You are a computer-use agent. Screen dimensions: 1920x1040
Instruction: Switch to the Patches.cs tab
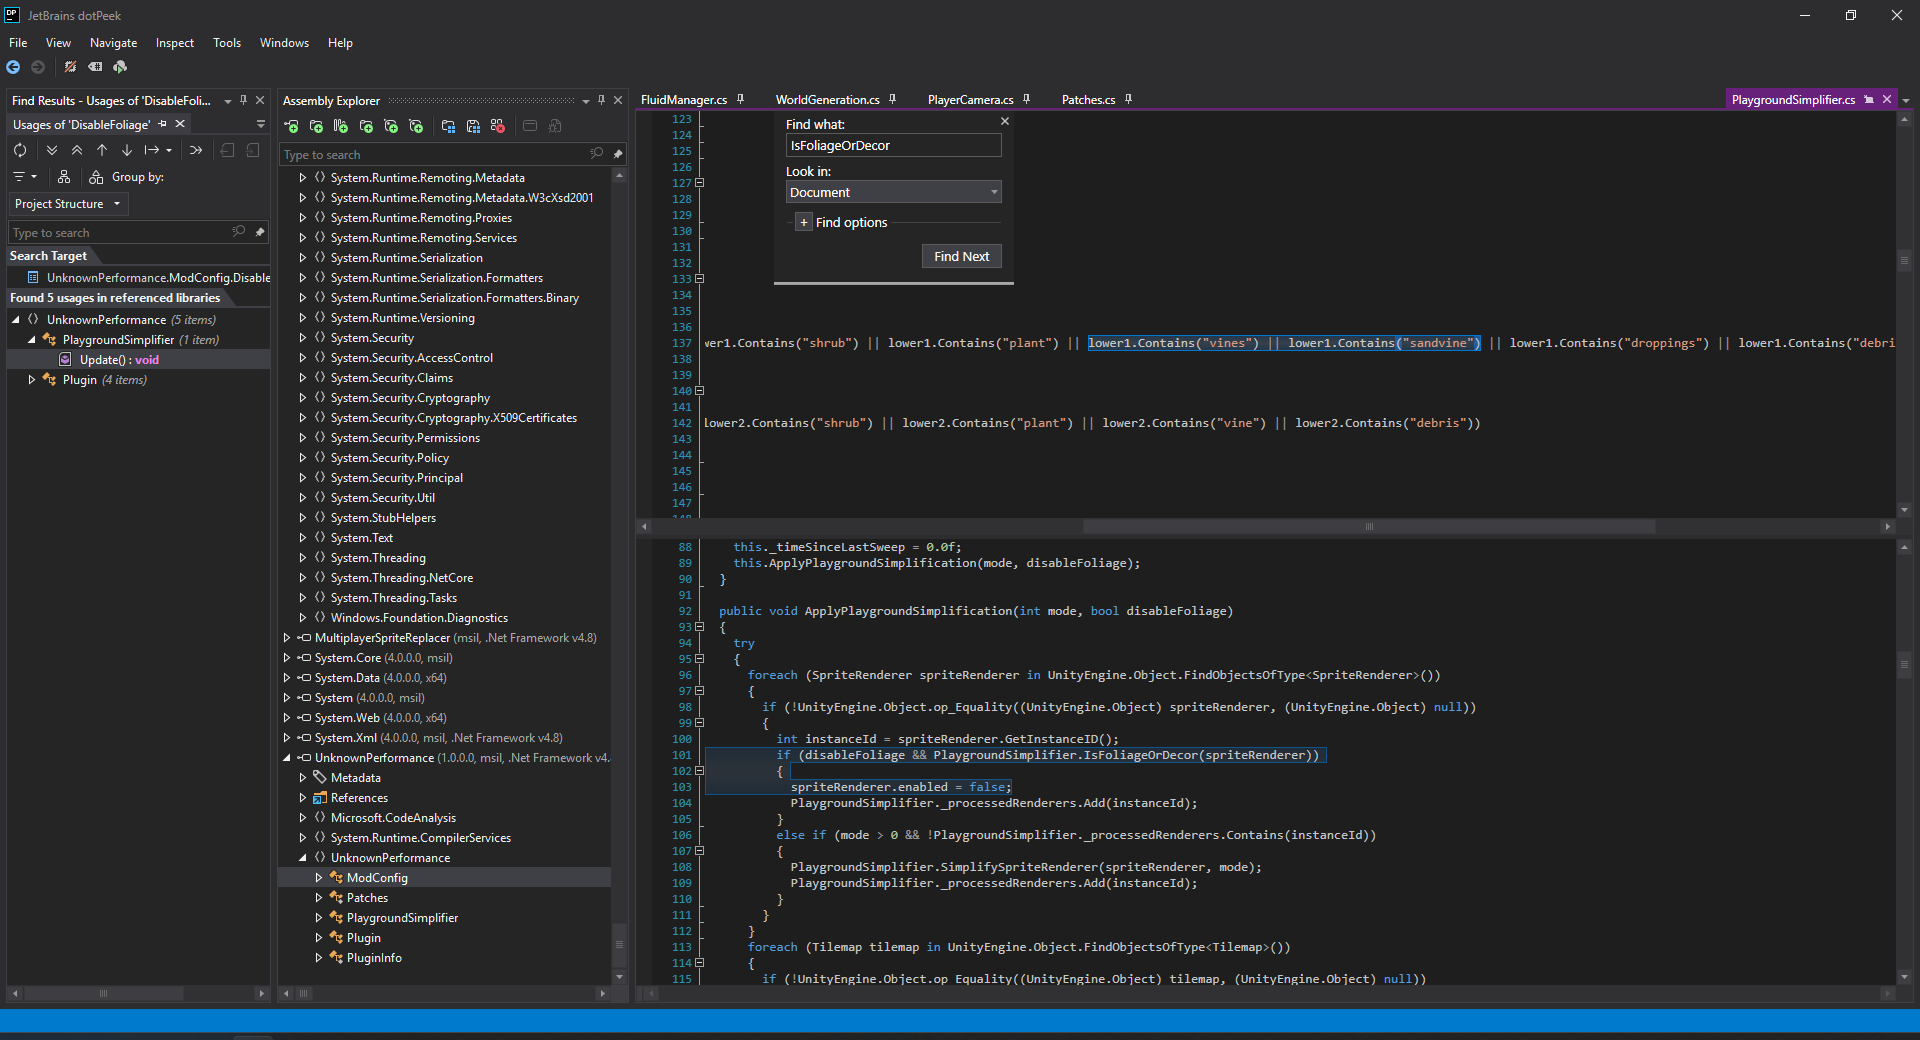pos(1088,100)
